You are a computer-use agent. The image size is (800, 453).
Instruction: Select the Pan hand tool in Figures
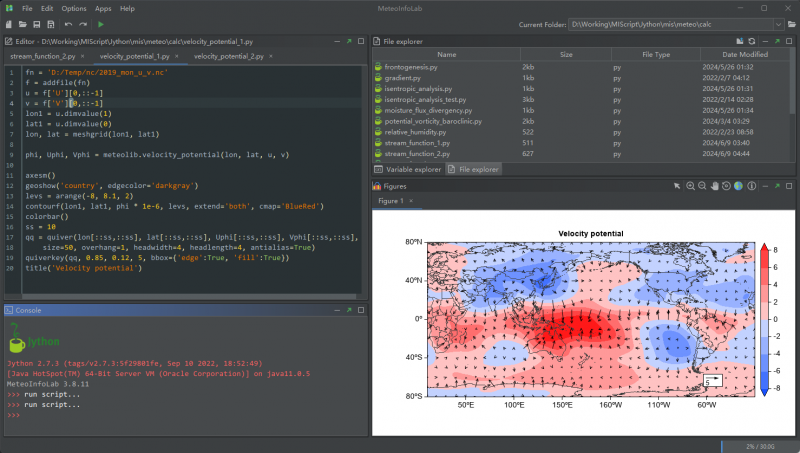(x=715, y=186)
